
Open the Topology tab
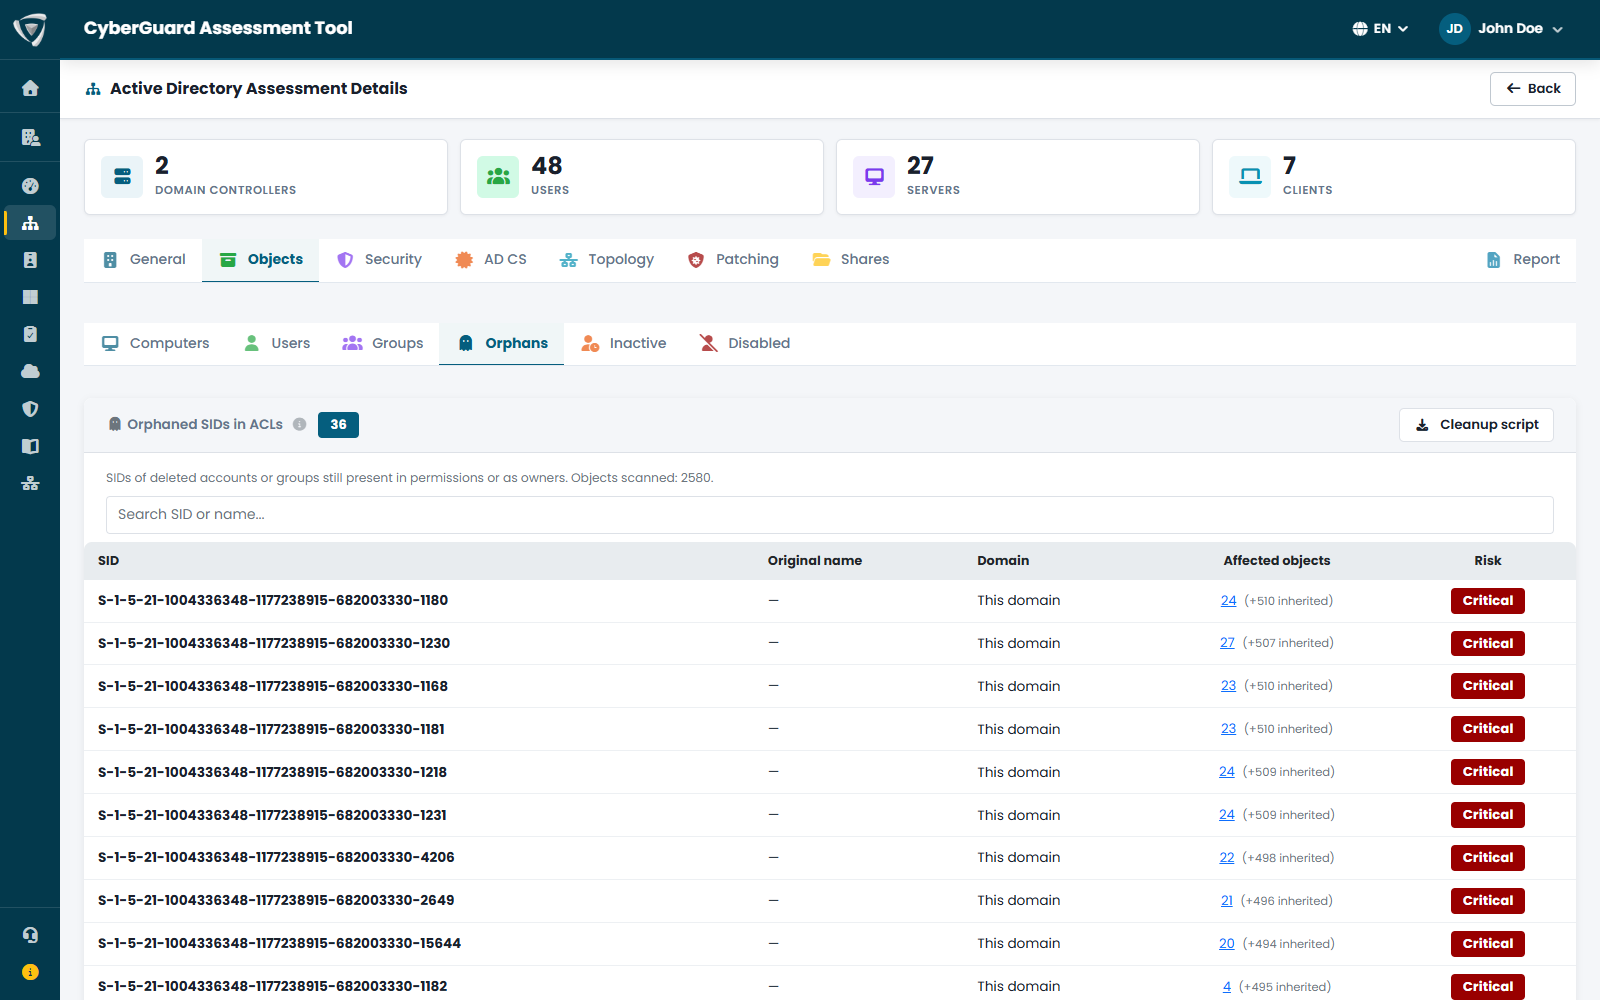tap(607, 260)
